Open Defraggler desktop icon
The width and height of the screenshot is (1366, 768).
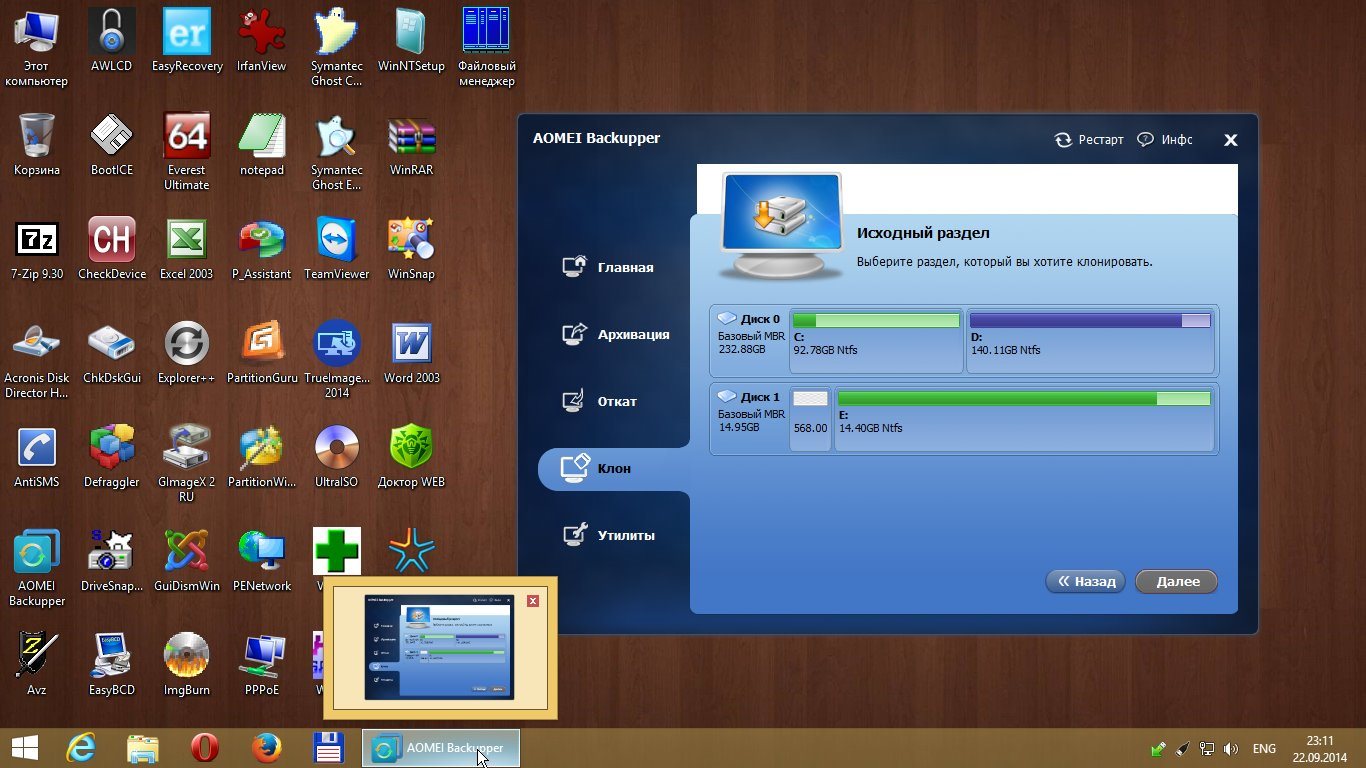pyautogui.click(x=111, y=457)
